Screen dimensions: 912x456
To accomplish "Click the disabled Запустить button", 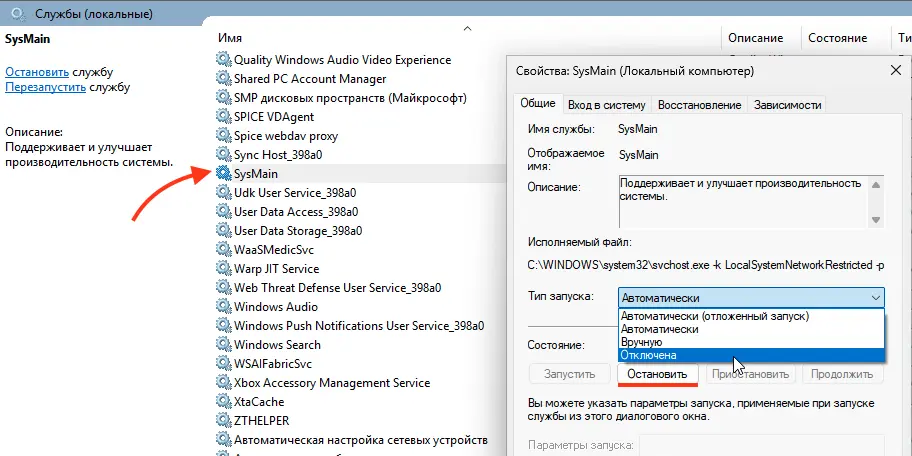I will (x=569, y=374).
